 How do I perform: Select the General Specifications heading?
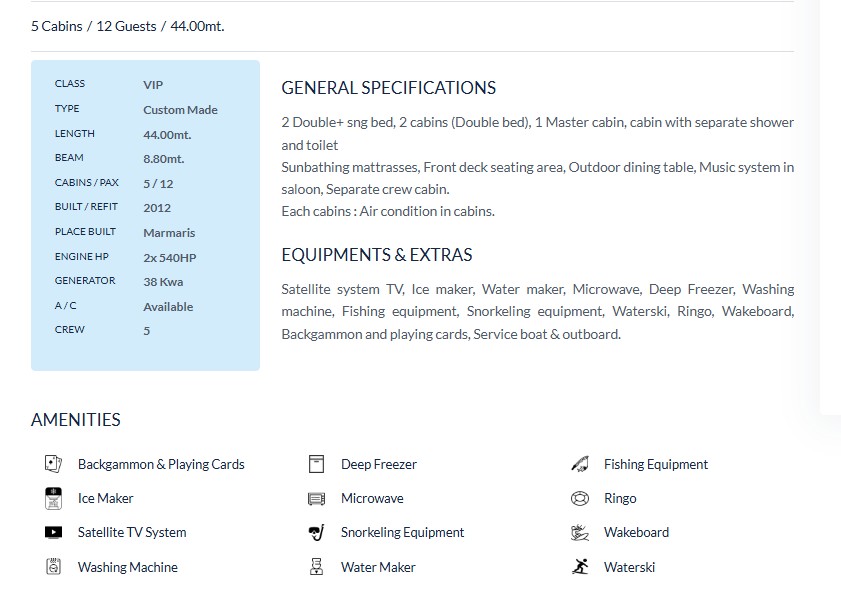388,87
